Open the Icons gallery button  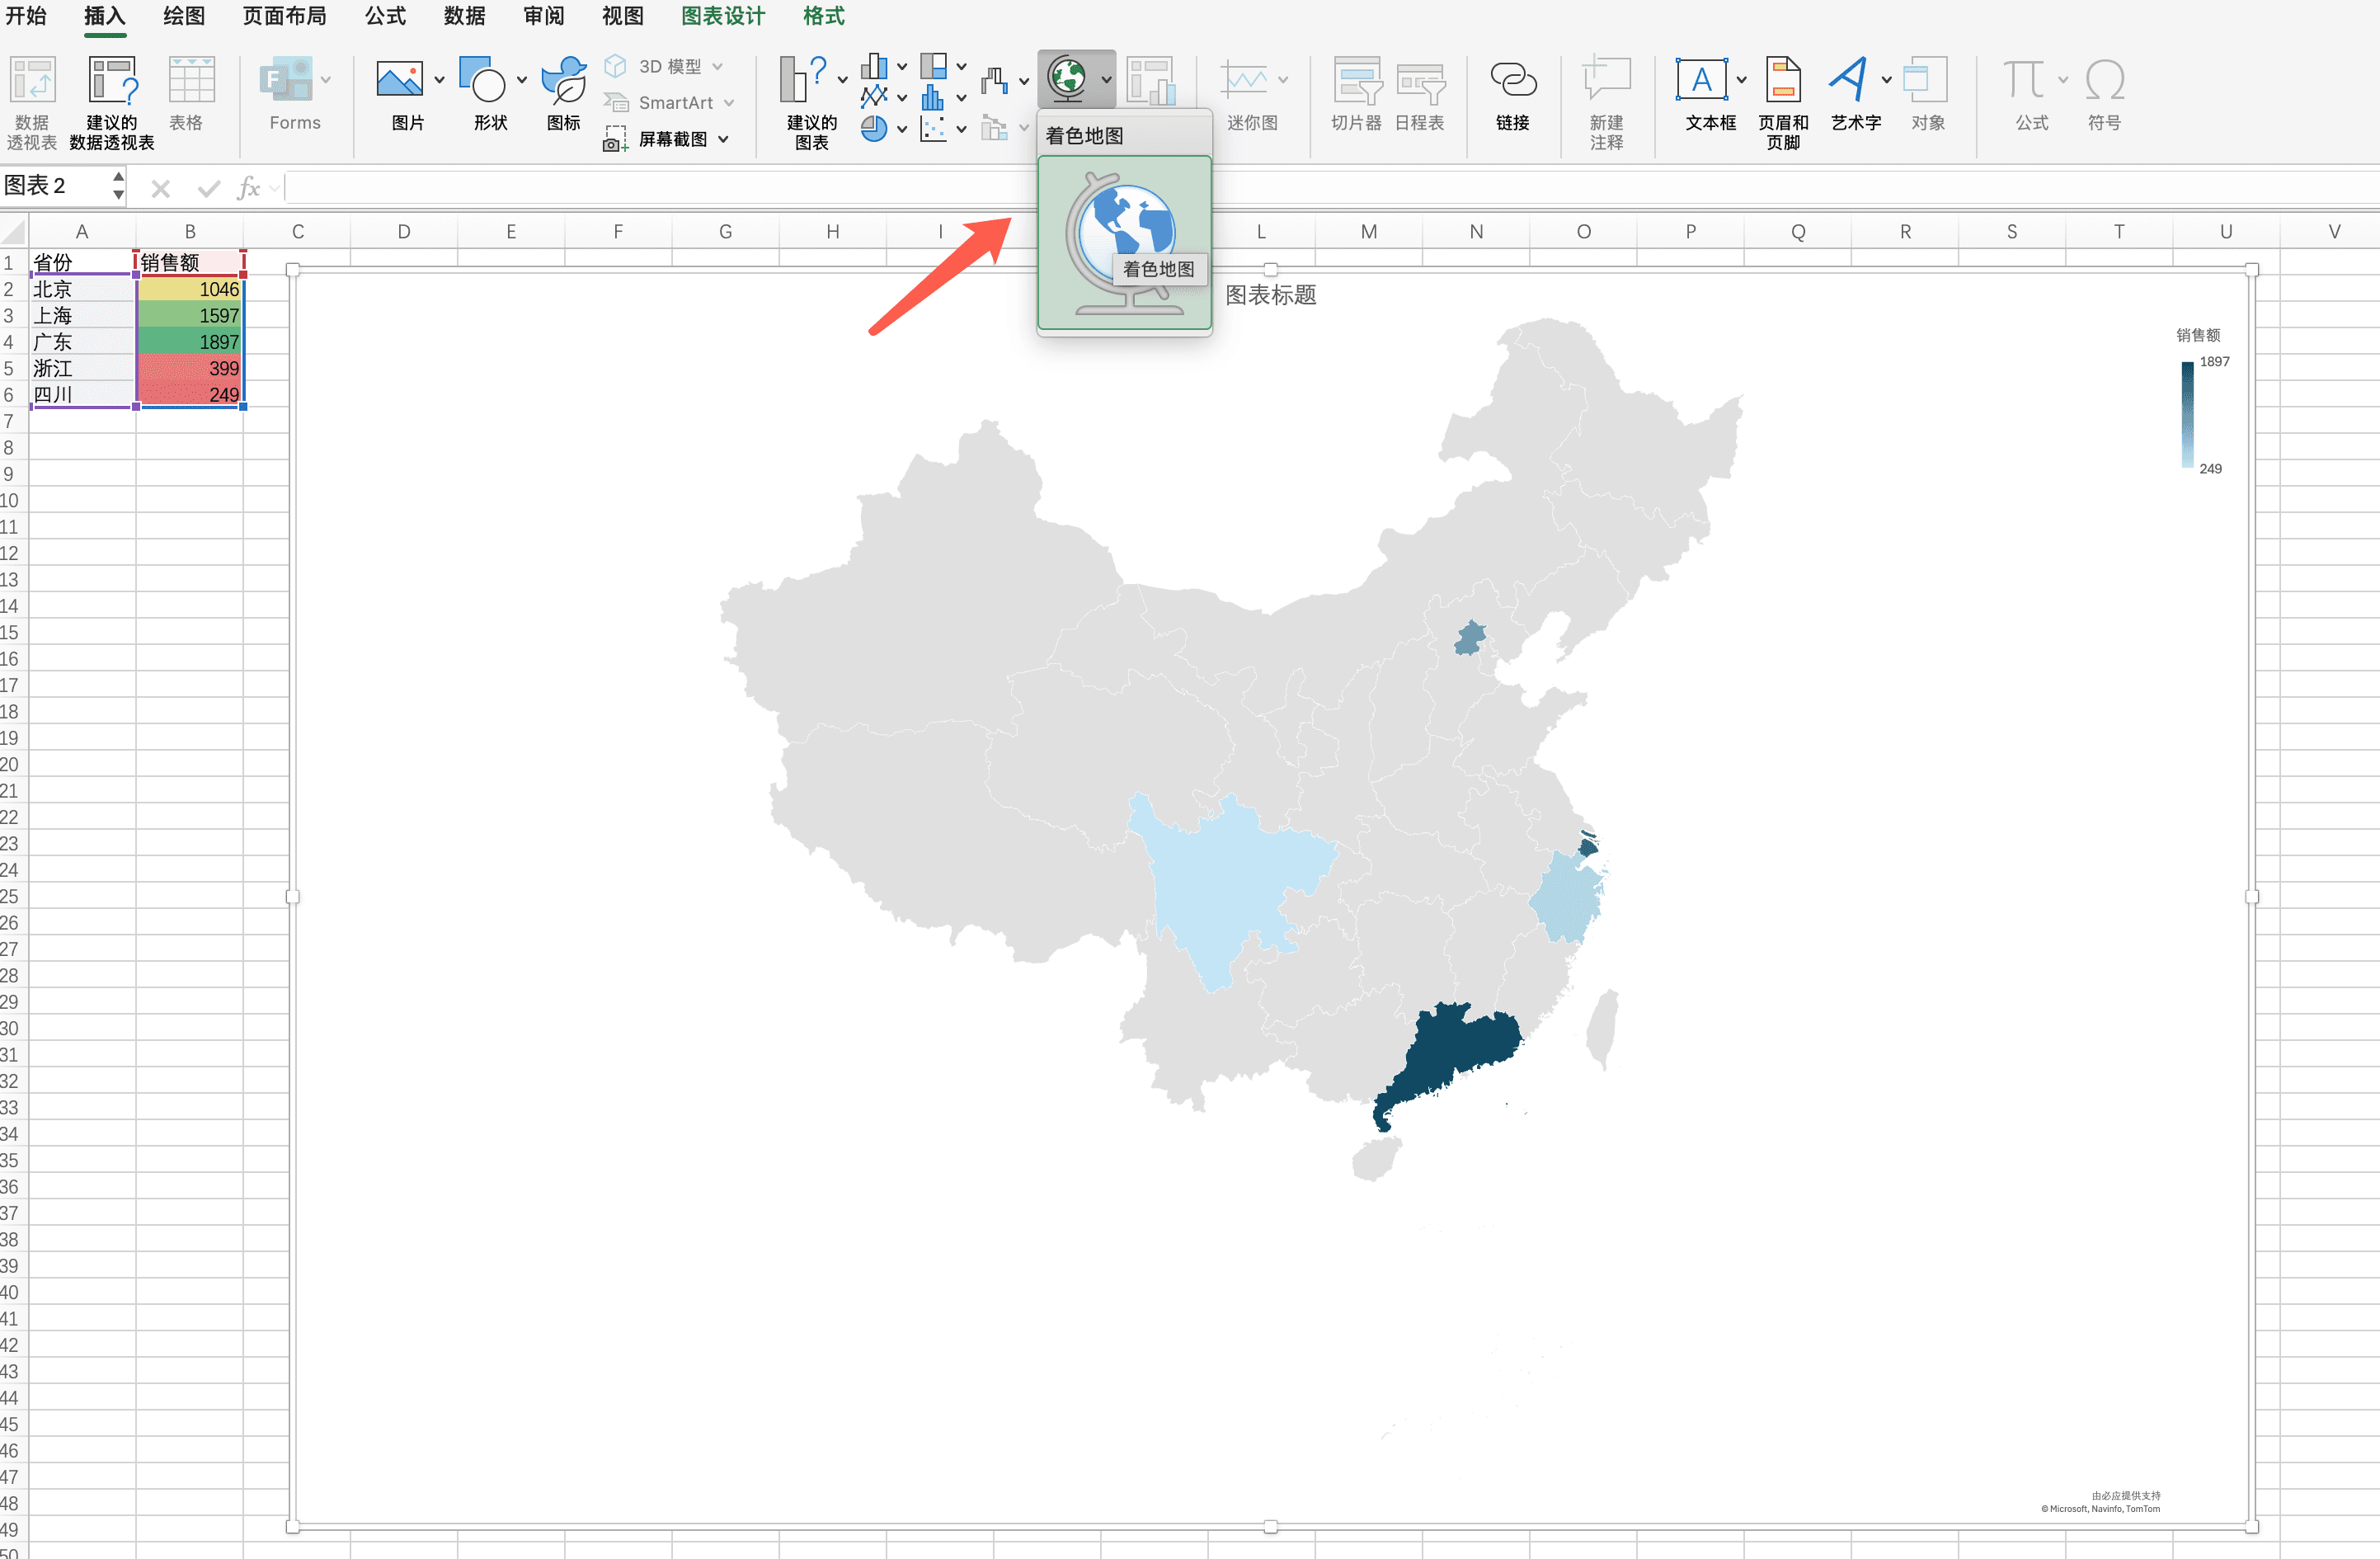564,80
